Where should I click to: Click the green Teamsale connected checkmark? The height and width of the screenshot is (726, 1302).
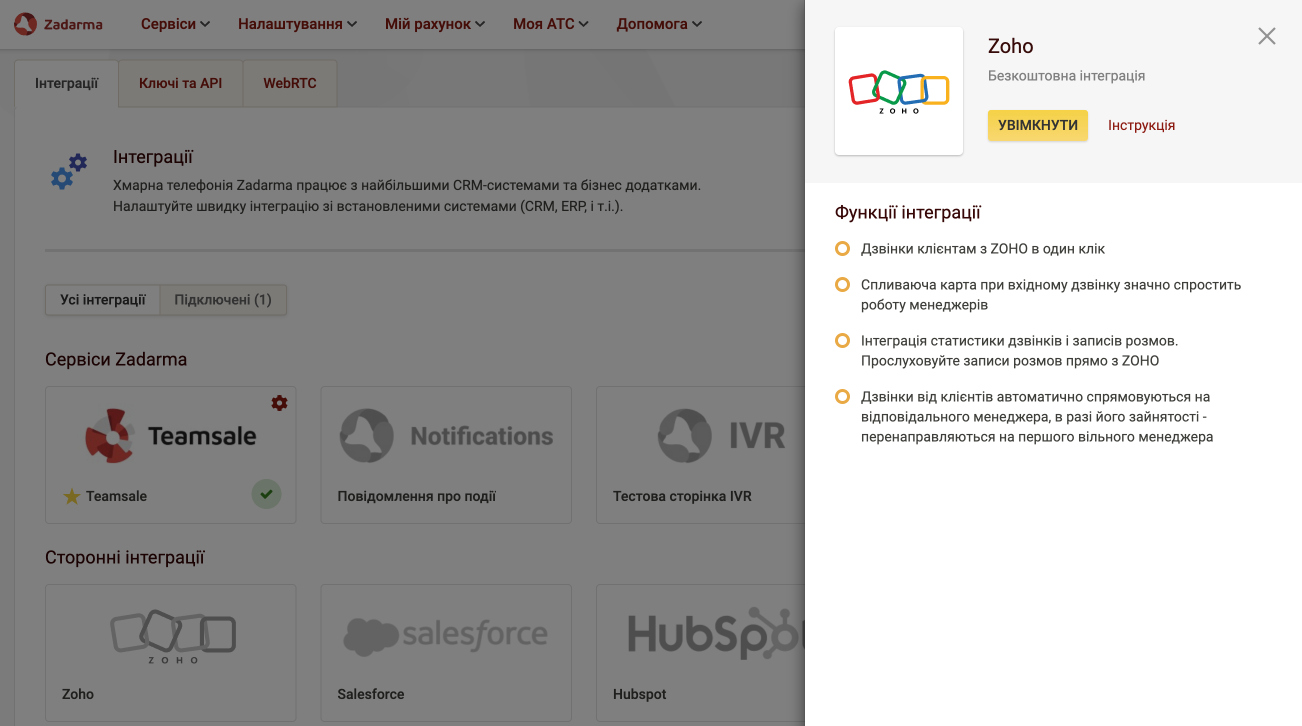point(266,494)
